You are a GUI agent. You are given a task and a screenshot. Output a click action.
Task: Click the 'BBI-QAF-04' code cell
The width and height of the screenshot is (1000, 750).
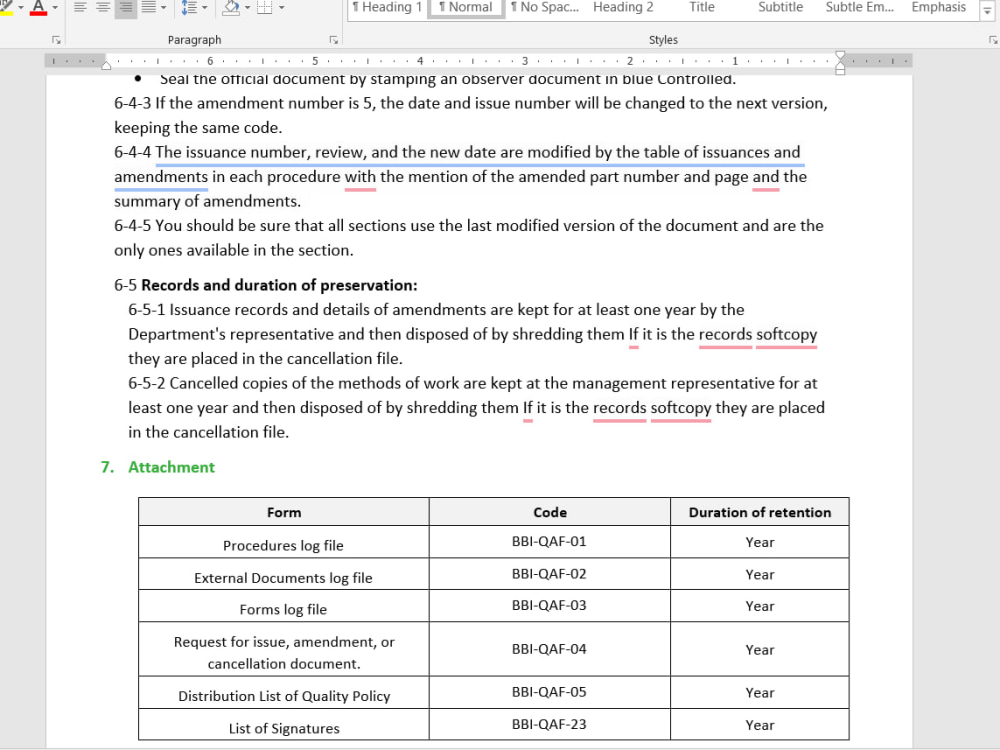tap(549, 649)
